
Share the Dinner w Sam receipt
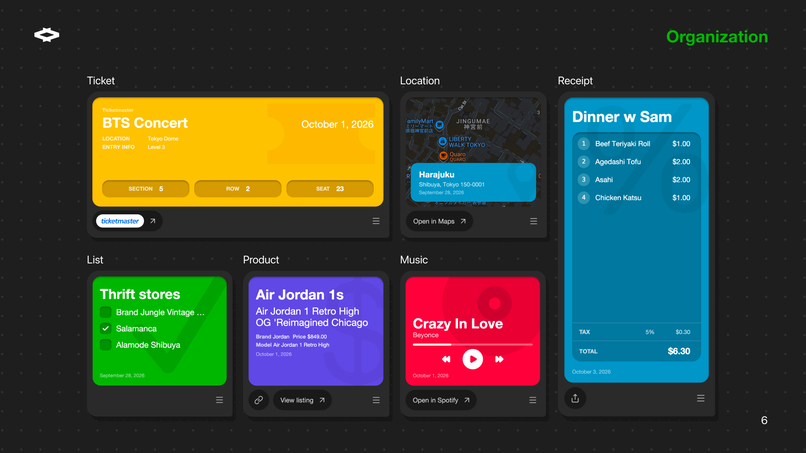(575, 398)
